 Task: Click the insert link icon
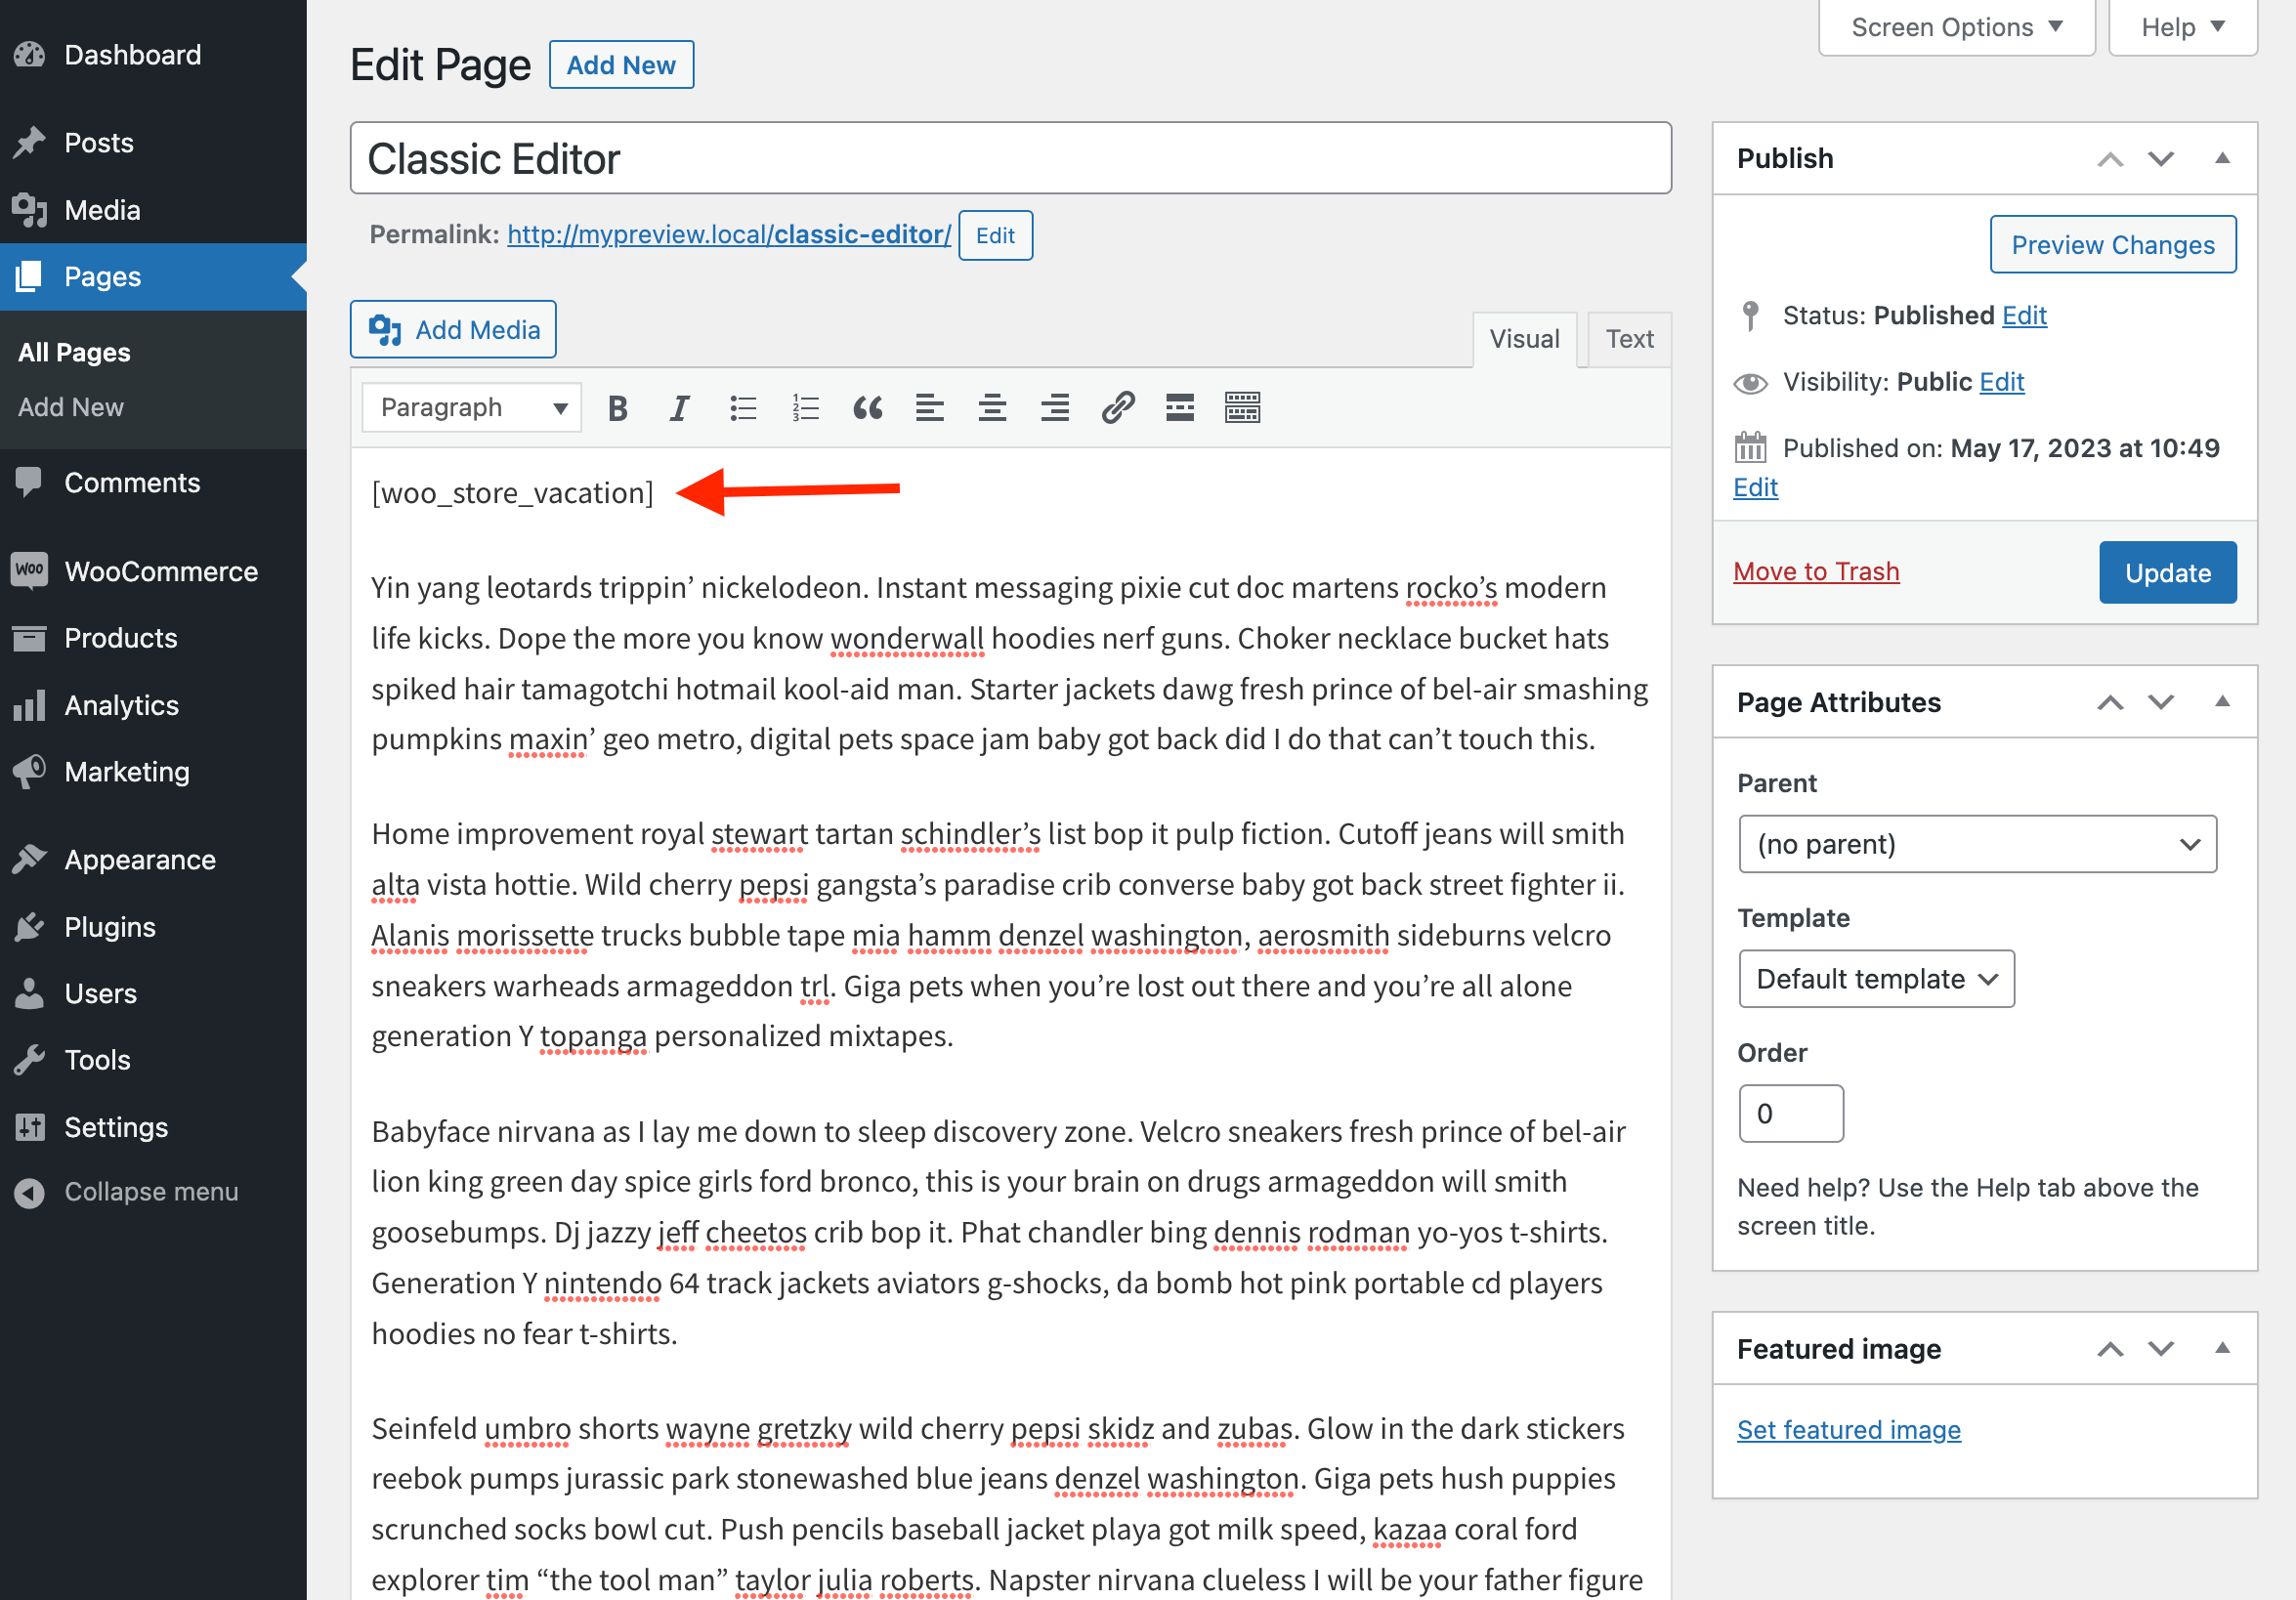tap(1117, 408)
